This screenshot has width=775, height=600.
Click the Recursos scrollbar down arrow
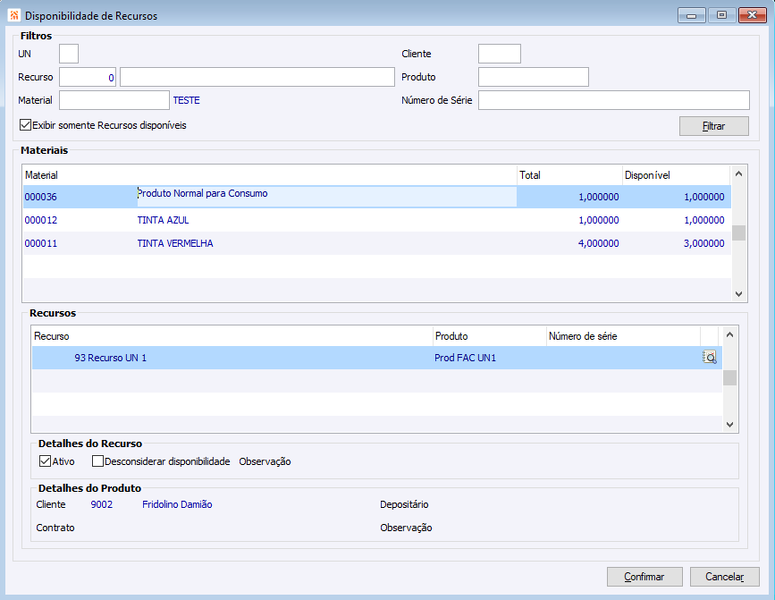point(730,425)
